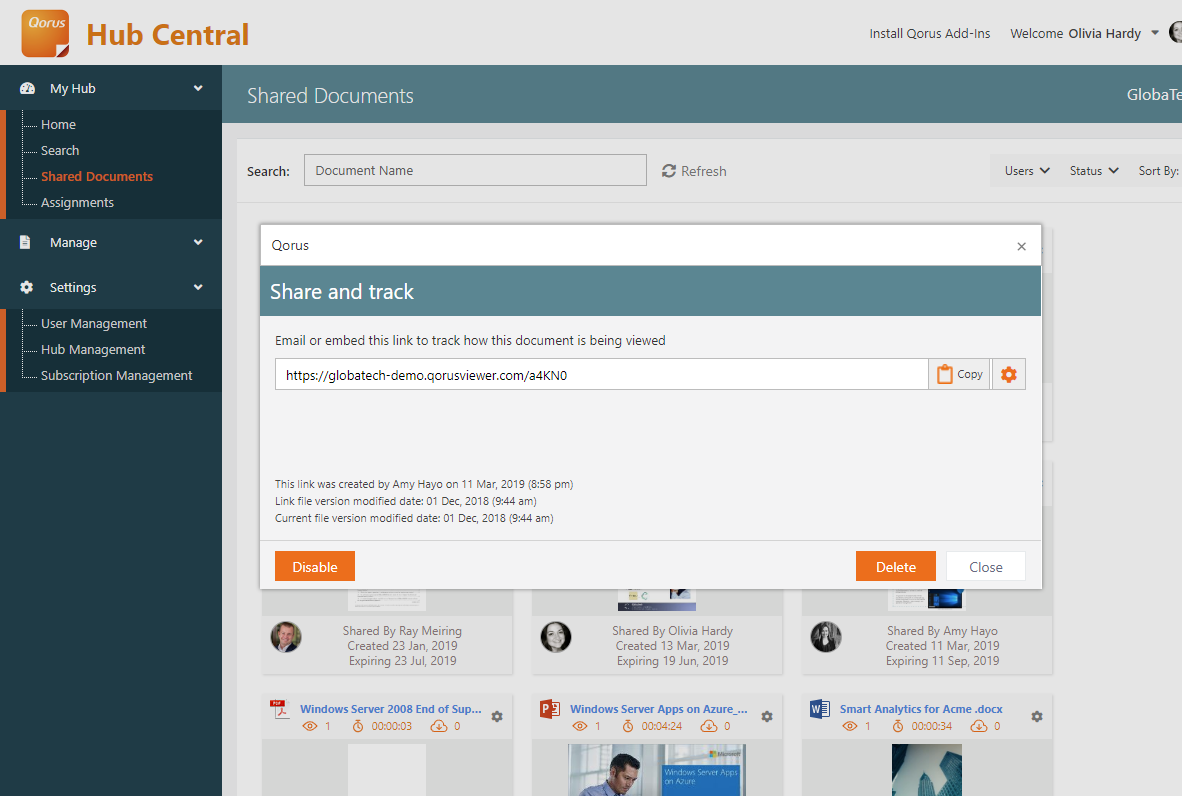Click the 'Shared By Ray Meiring' text

click(x=402, y=631)
